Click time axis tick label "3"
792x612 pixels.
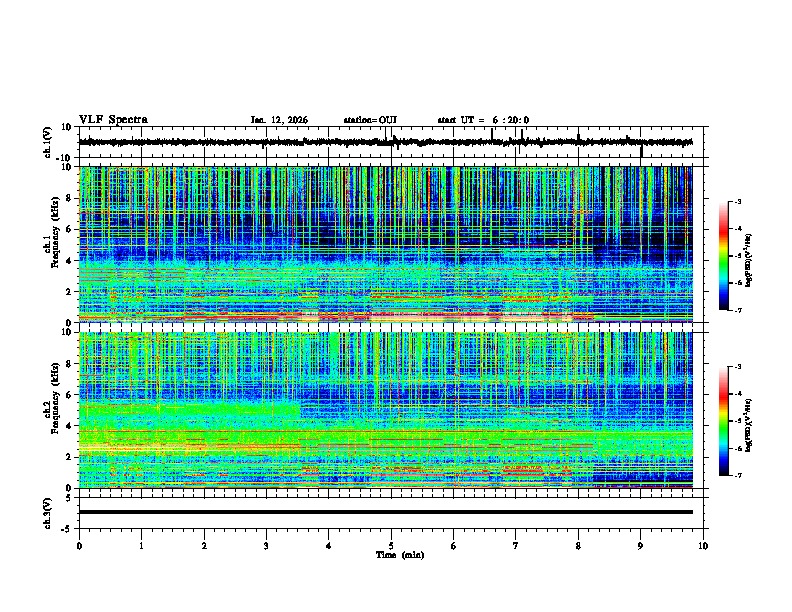(x=266, y=546)
